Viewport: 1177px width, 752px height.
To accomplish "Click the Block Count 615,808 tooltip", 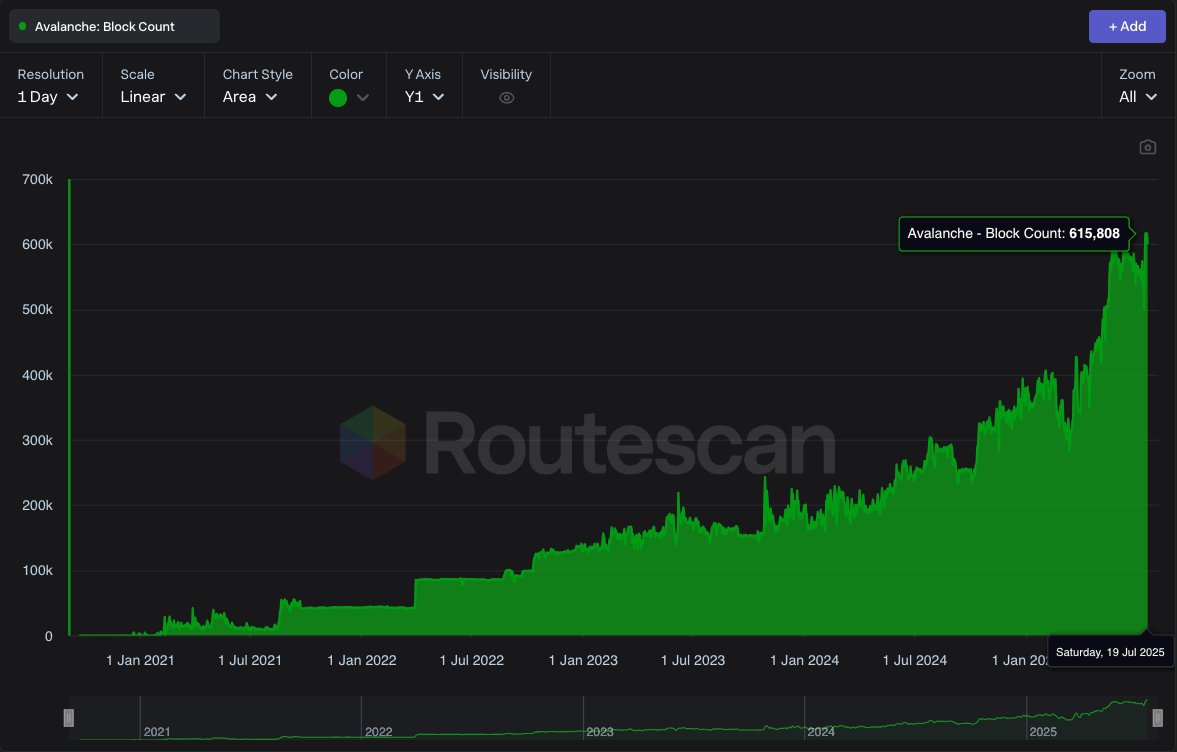I will [x=1014, y=233].
